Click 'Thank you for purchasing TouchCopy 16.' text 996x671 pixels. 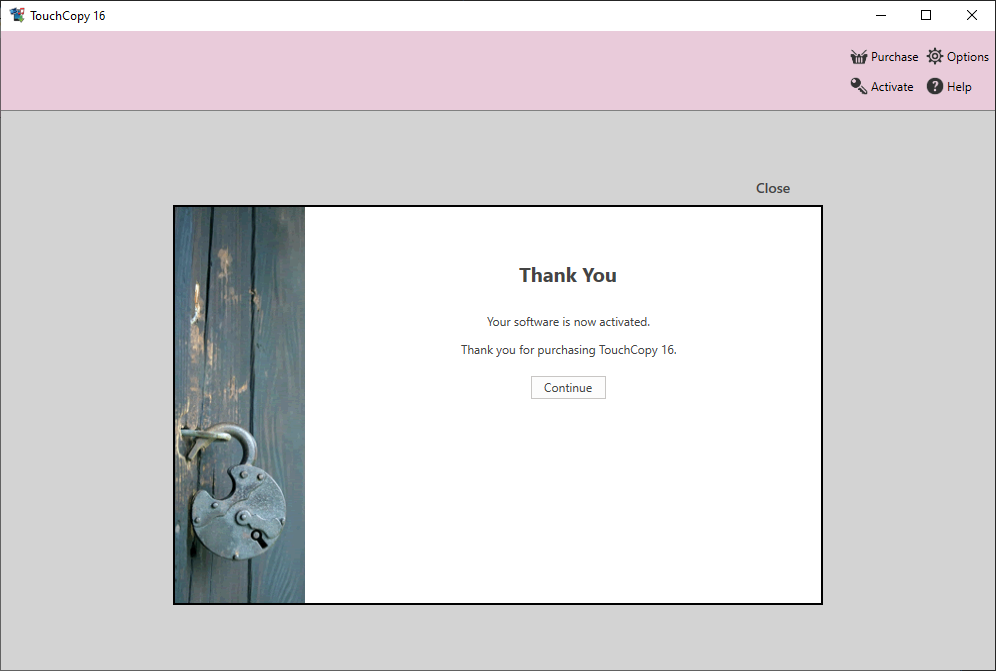pyautogui.click(x=569, y=350)
